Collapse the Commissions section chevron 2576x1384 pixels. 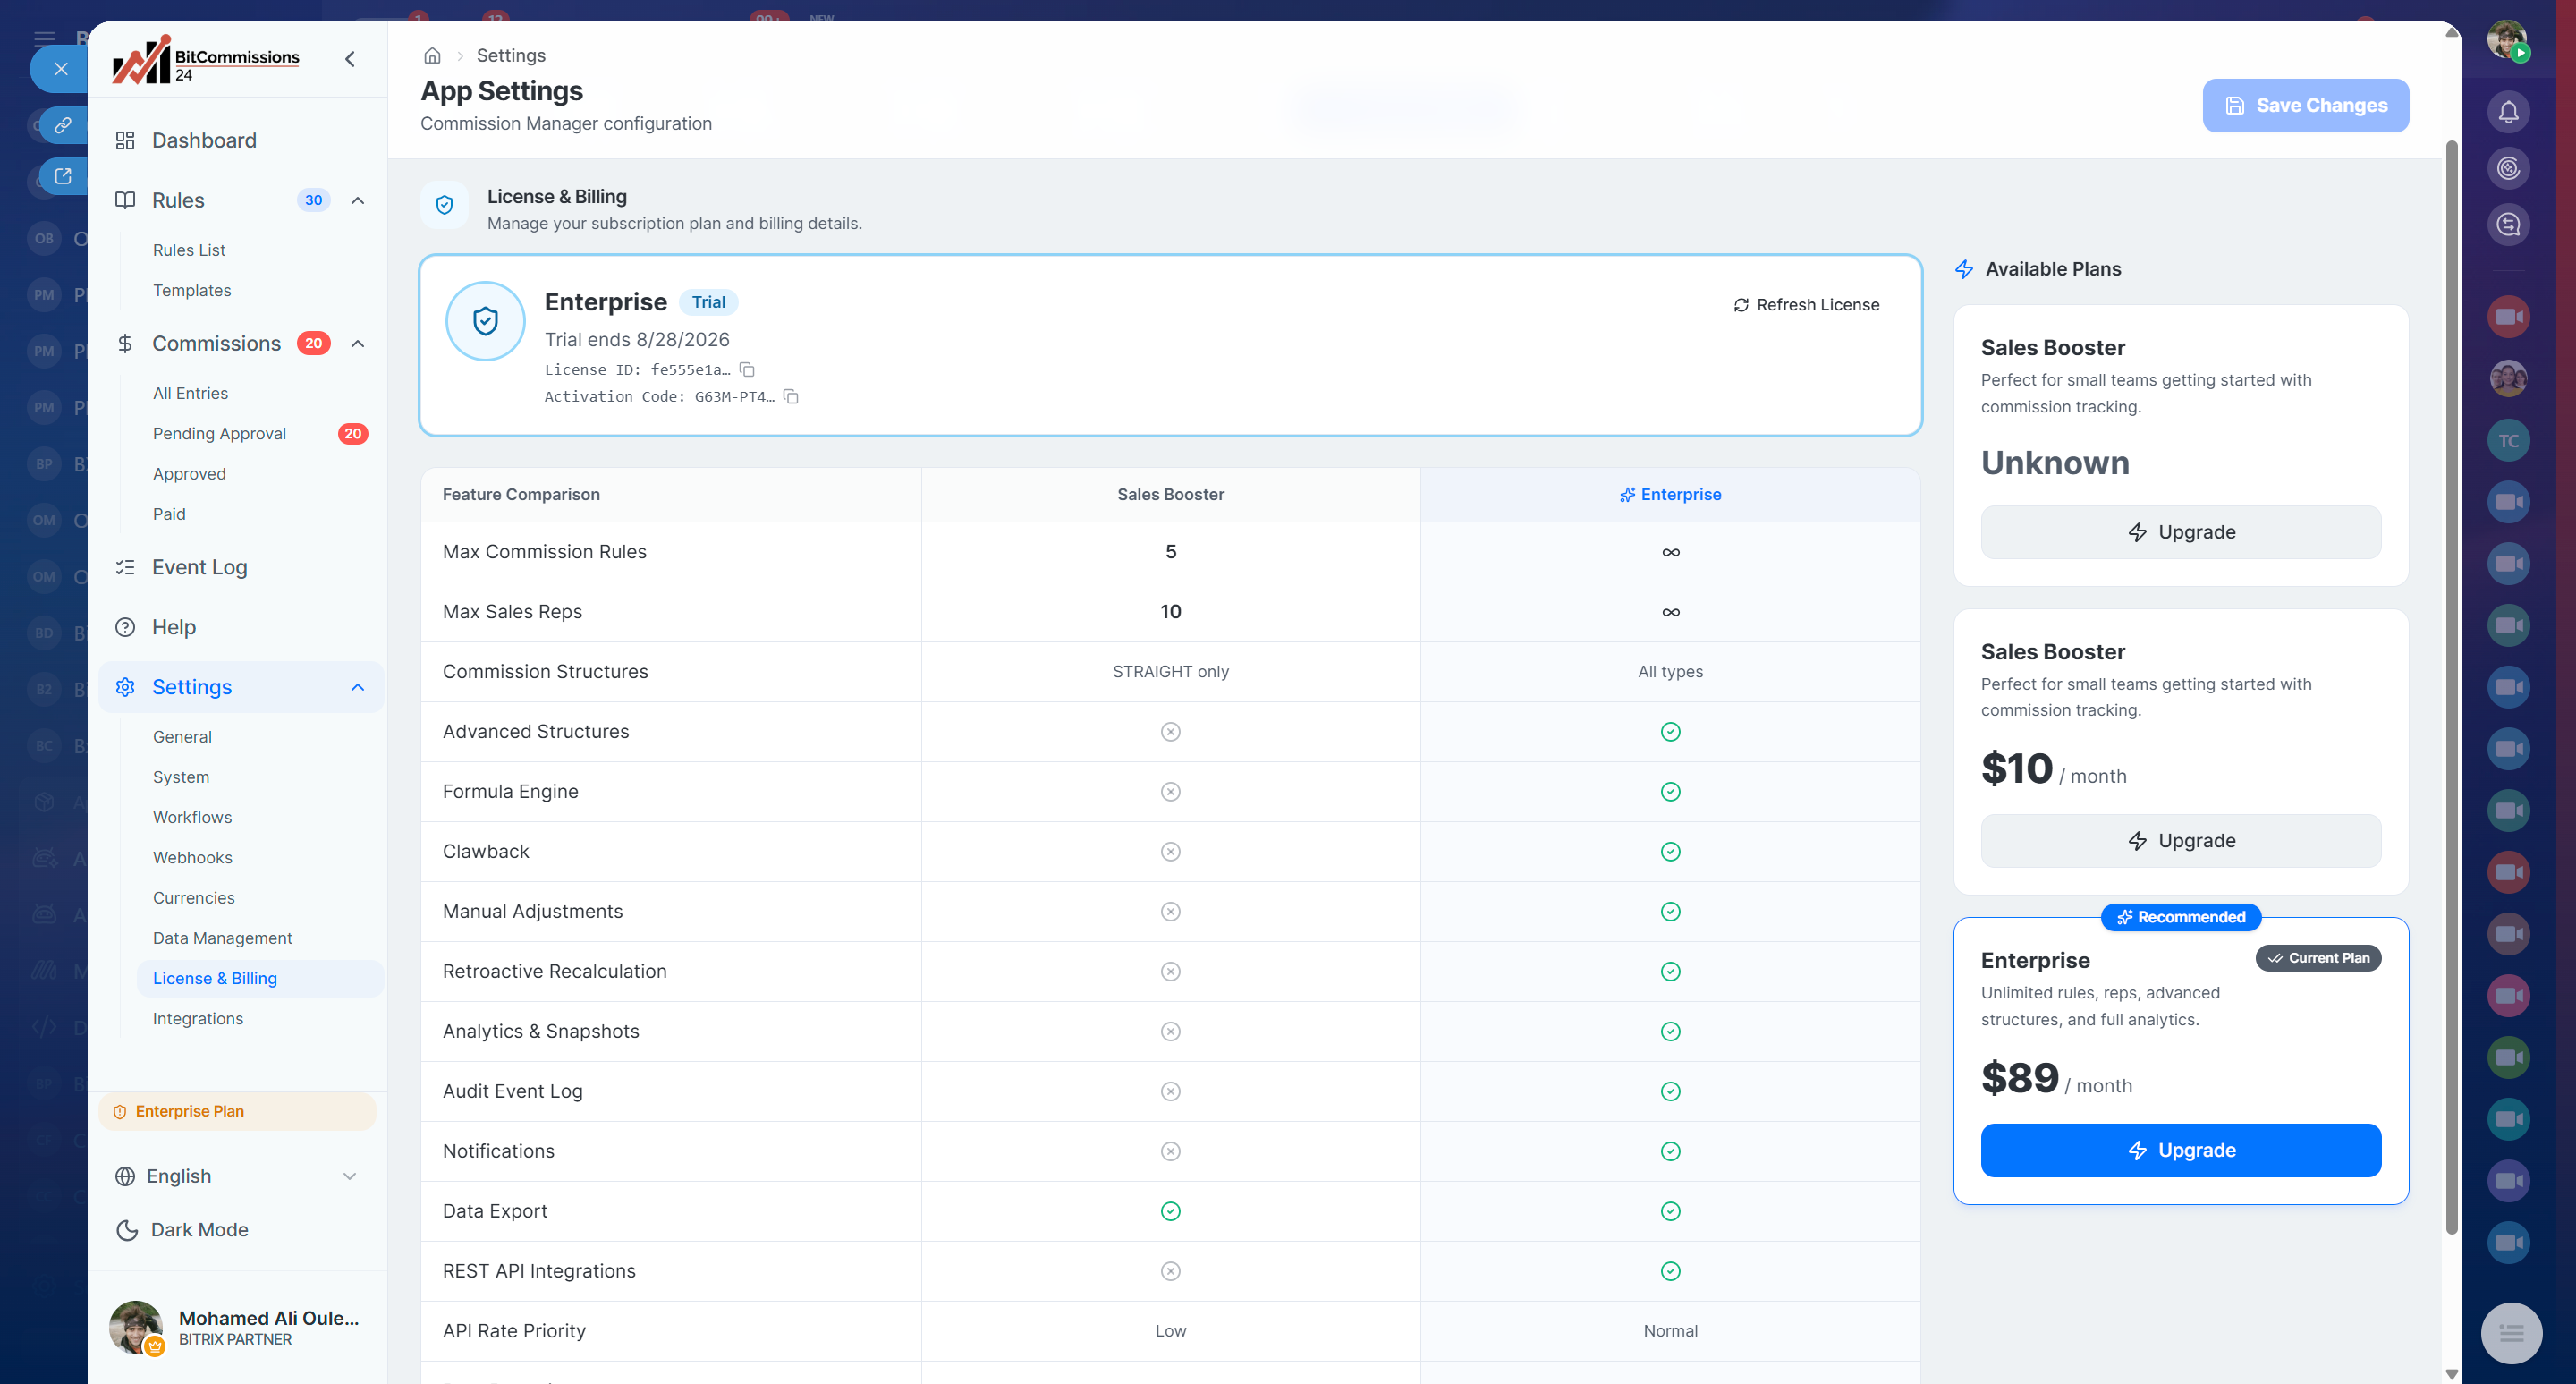(358, 343)
